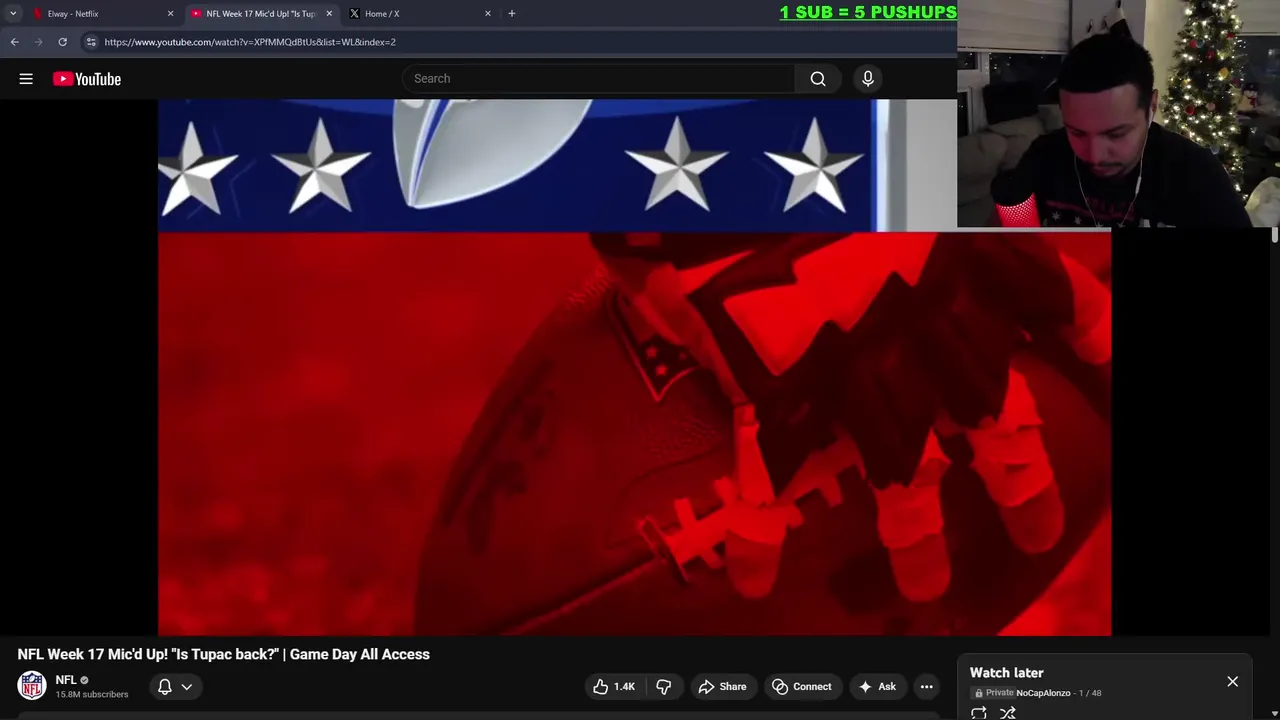
Task: Close the Watch later playlist panel
Action: (x=1232, y=682)
